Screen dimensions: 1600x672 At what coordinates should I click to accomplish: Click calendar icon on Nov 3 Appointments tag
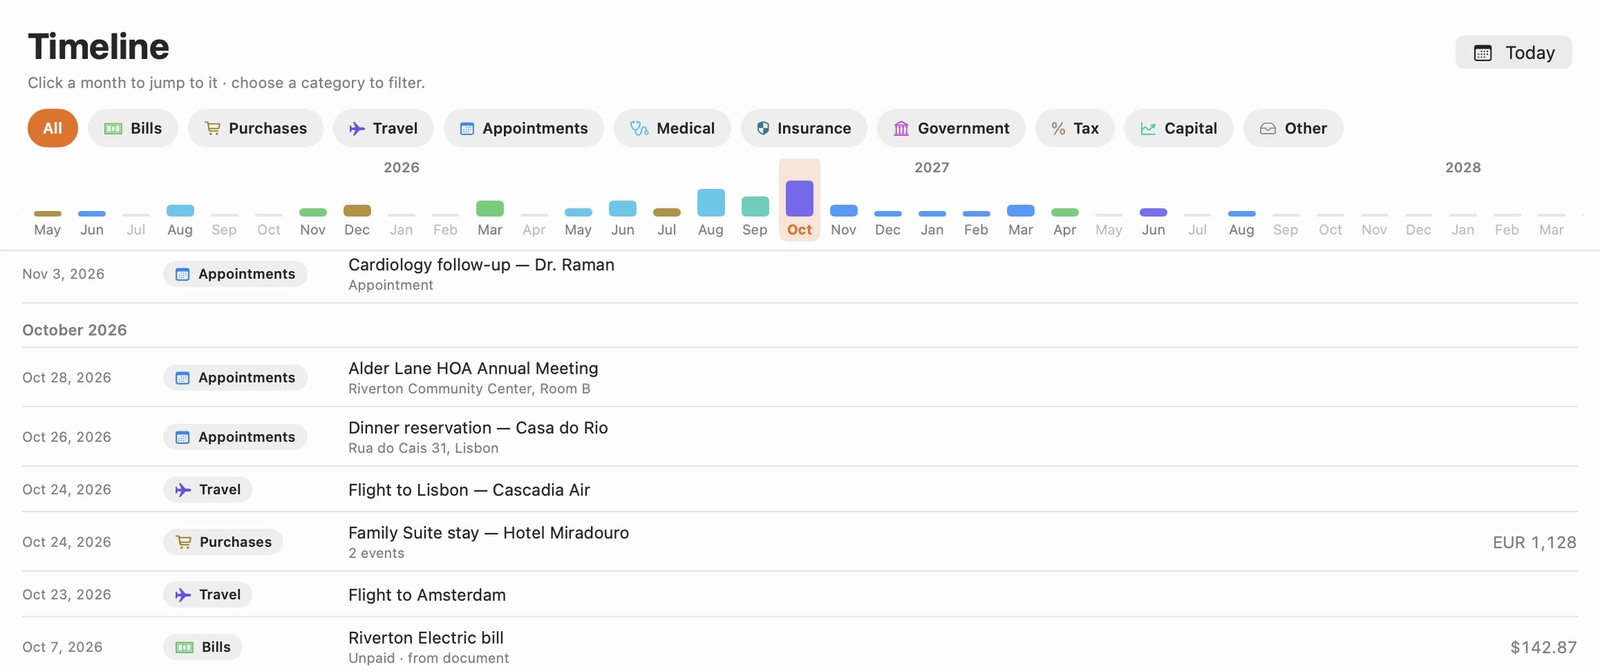point(182,274)
